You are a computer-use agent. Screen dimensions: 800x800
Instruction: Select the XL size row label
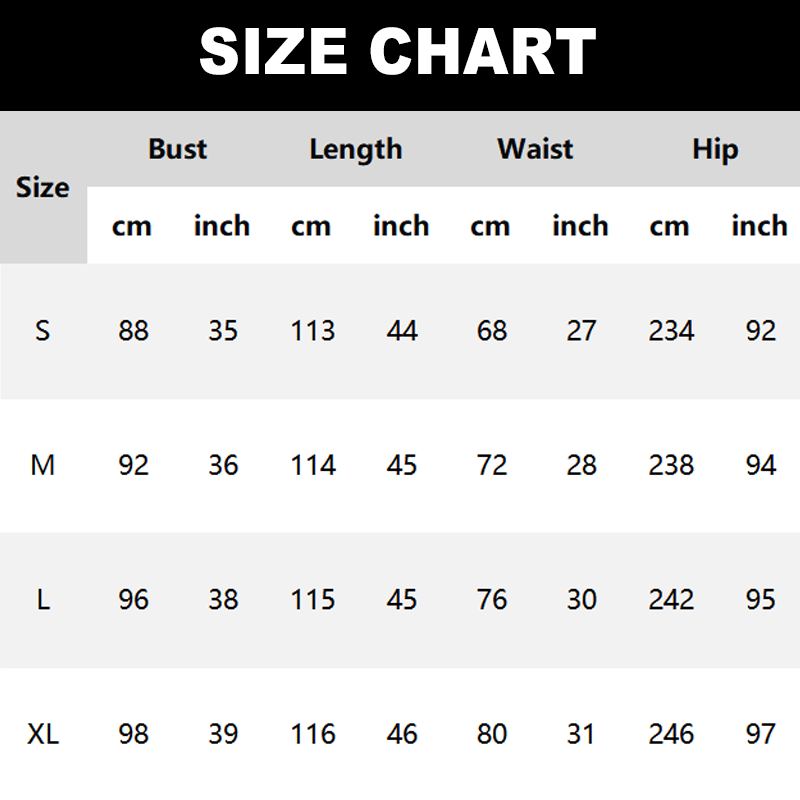click(x=43, y=734)
